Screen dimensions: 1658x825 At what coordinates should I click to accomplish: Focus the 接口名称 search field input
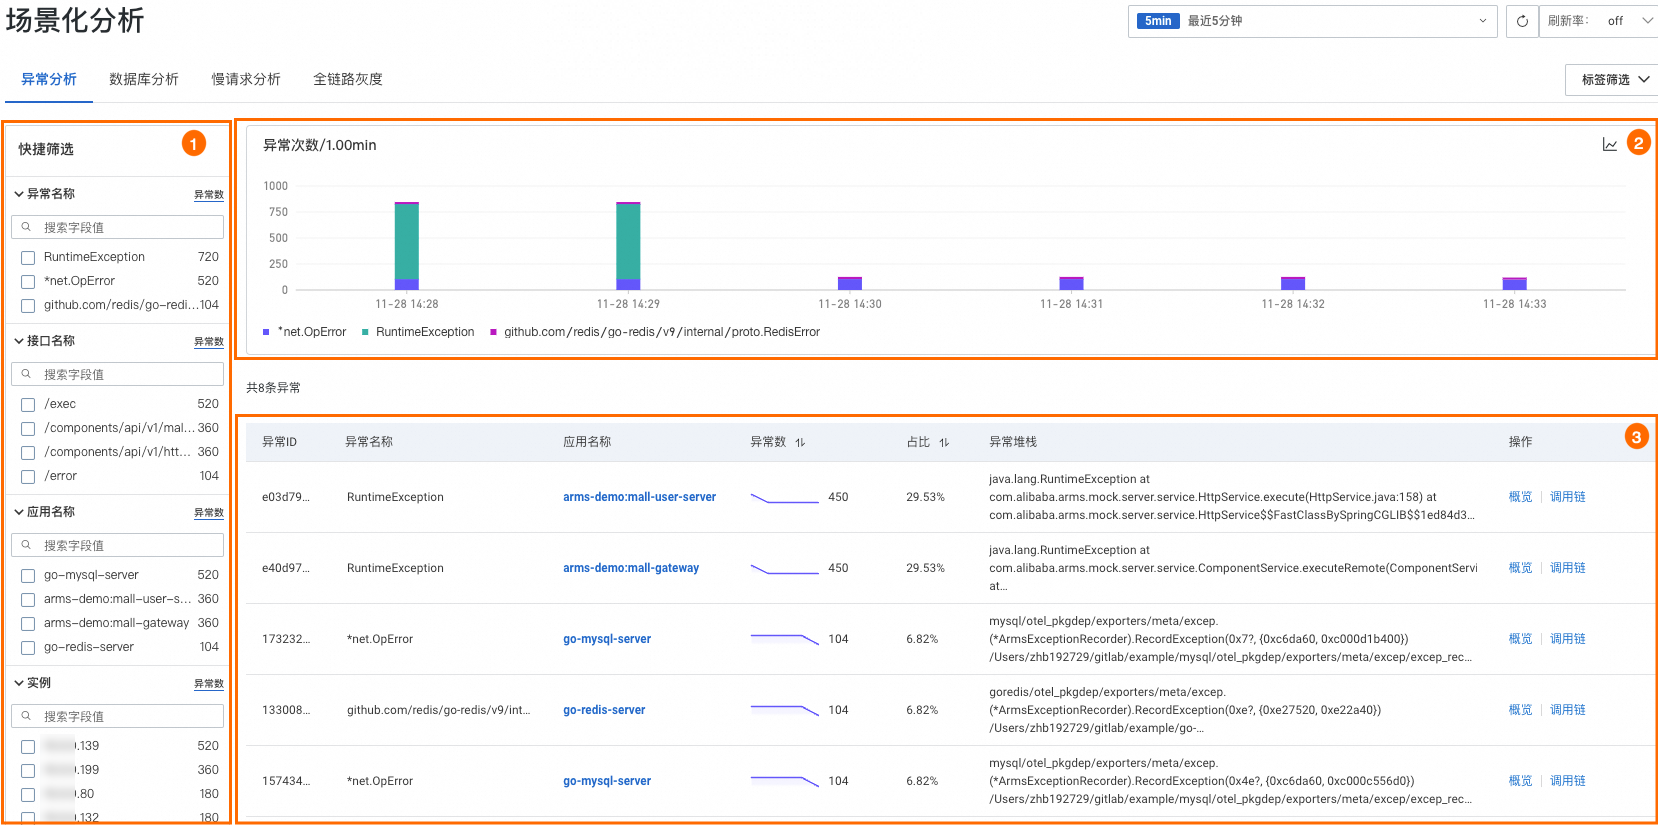coord(130,374)
